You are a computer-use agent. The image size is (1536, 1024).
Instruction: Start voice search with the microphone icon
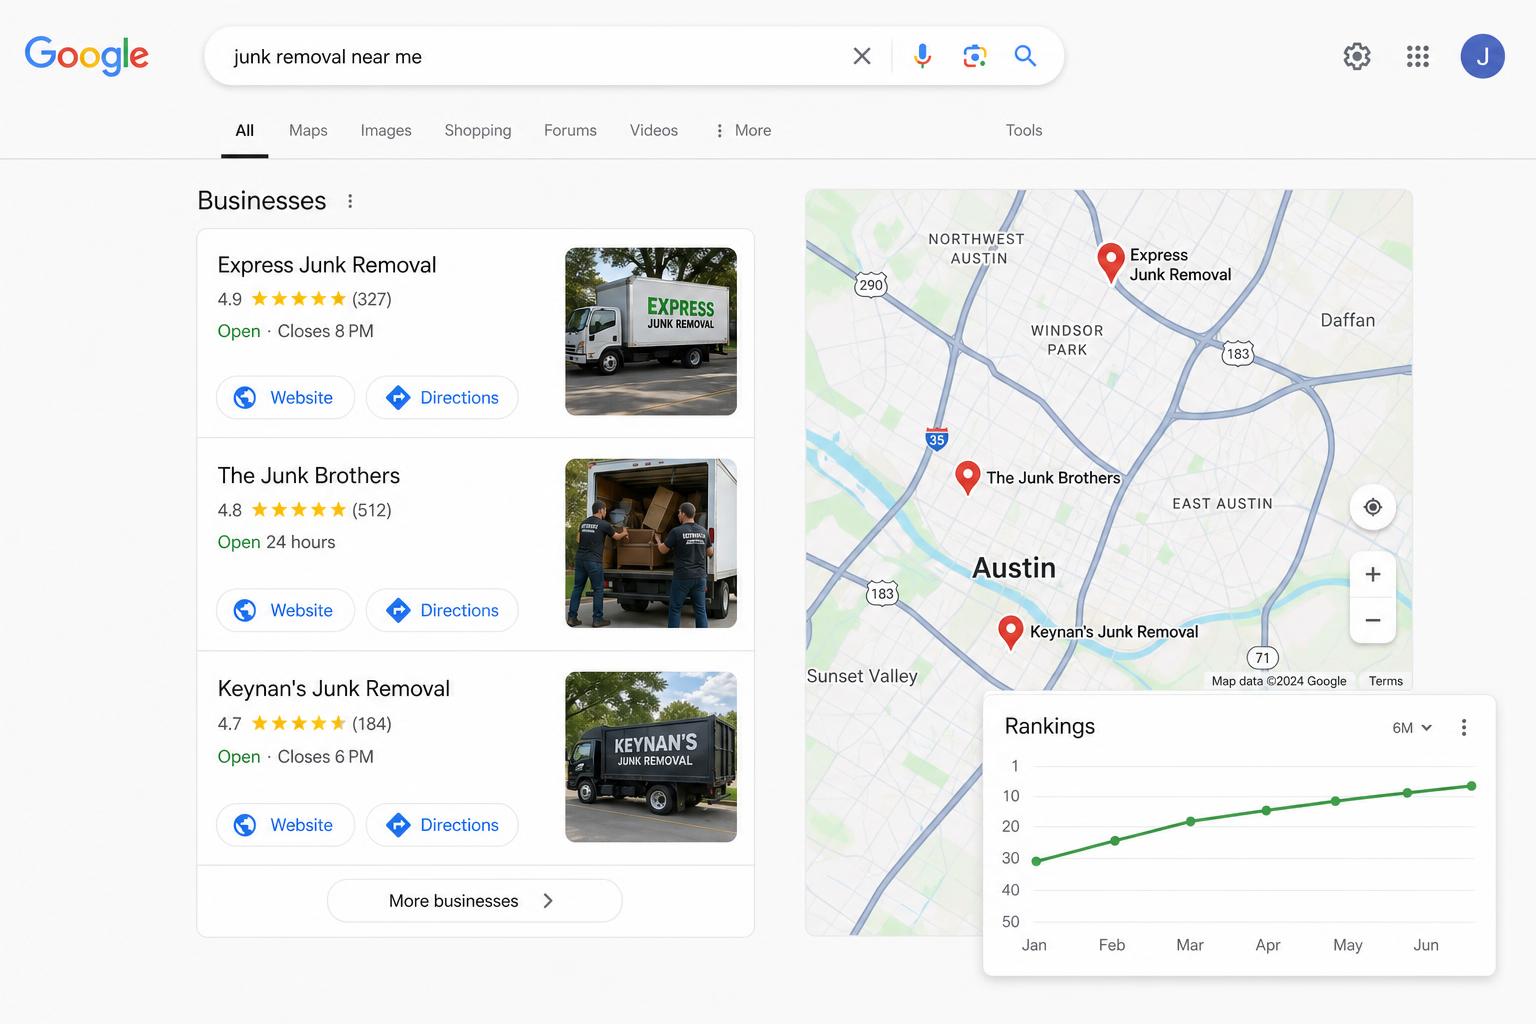tap(923, 56)
